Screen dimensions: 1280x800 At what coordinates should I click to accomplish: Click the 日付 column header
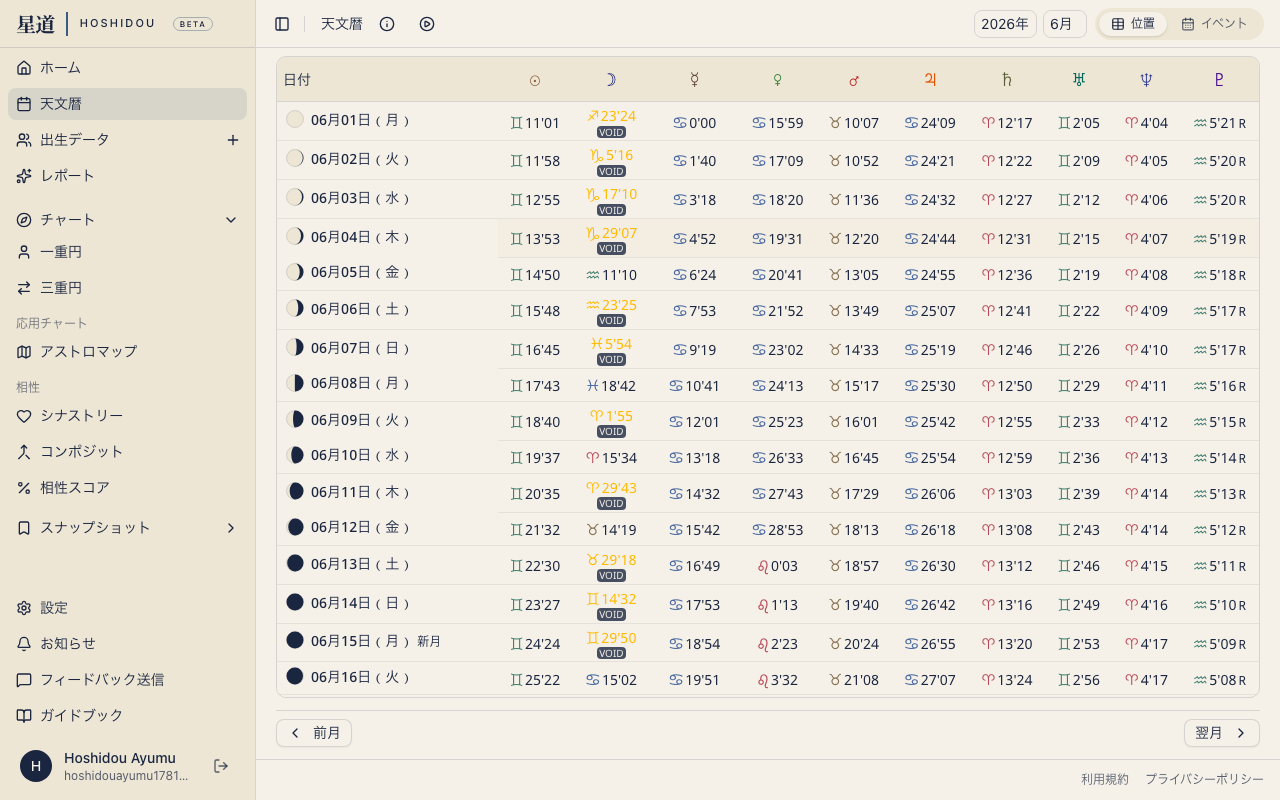pyautogui.click(x=297, y=80)
